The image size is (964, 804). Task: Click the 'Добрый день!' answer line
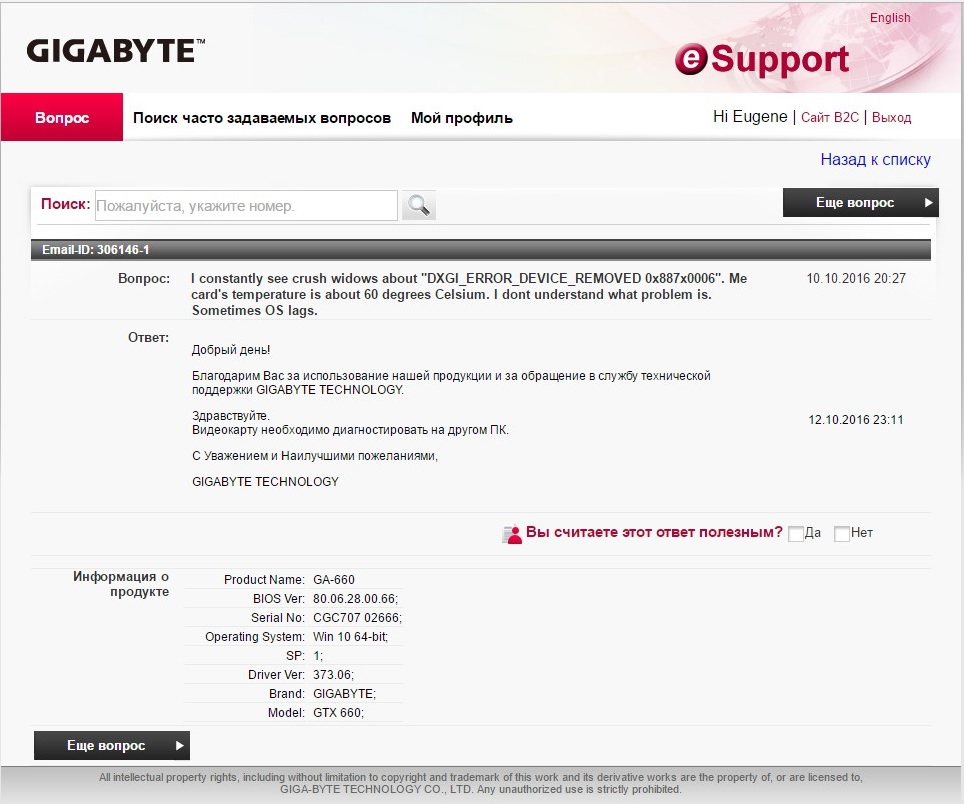pyautogui.click(x=231, y=350)
